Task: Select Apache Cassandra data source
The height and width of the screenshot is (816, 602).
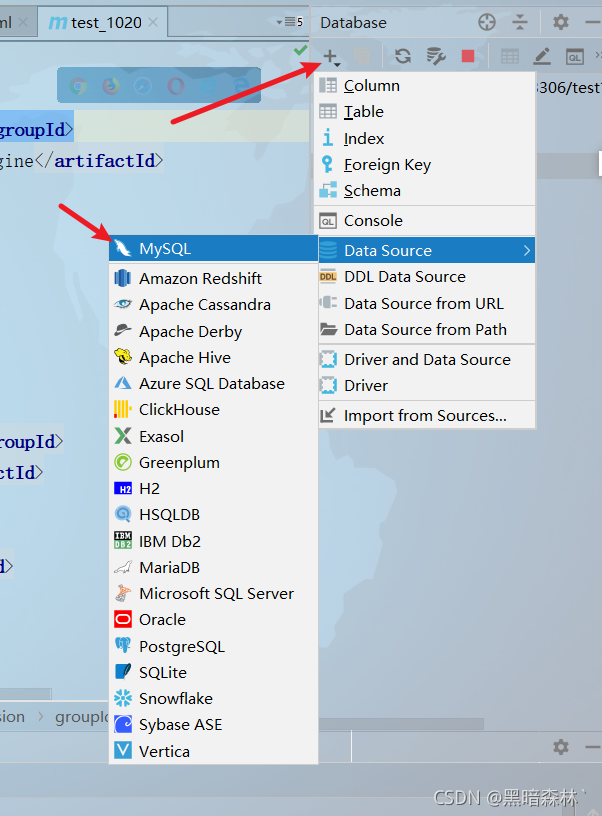Action: [x=213, y=304]
